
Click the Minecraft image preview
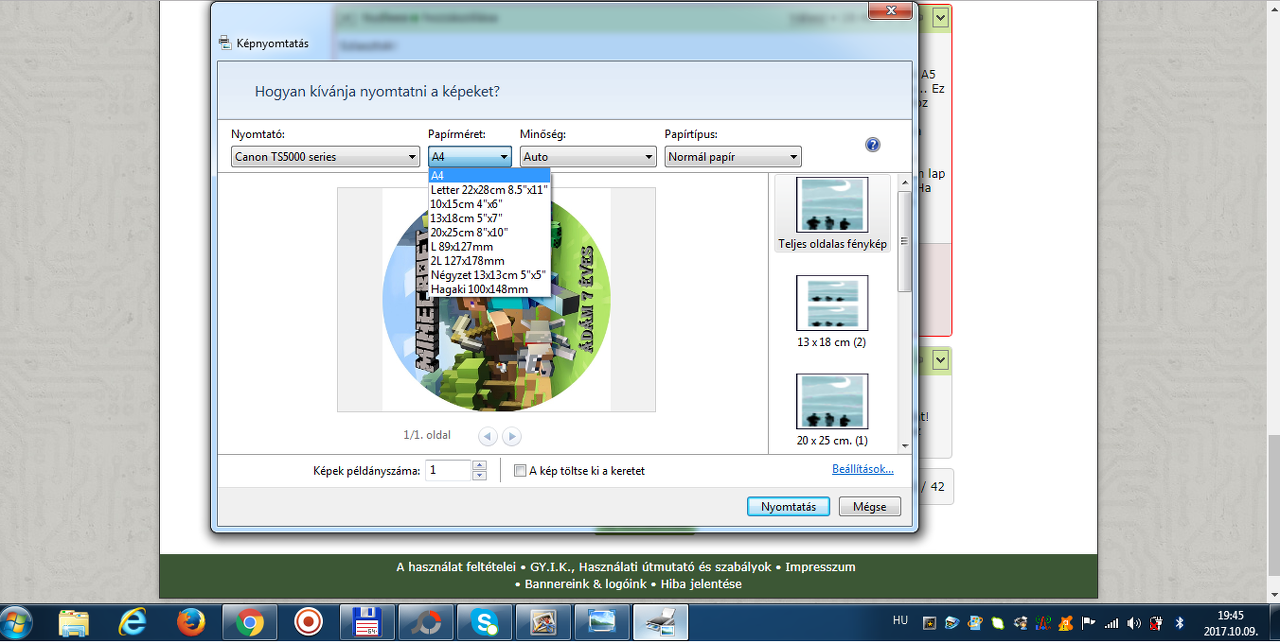[x=496, y=299]
